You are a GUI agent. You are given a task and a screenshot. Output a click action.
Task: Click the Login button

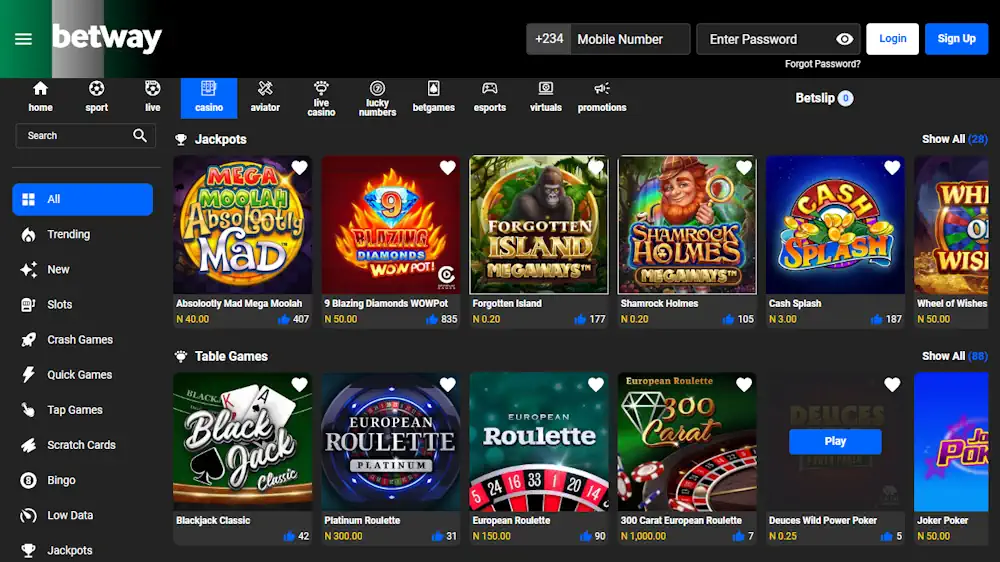tap(892, 39)
